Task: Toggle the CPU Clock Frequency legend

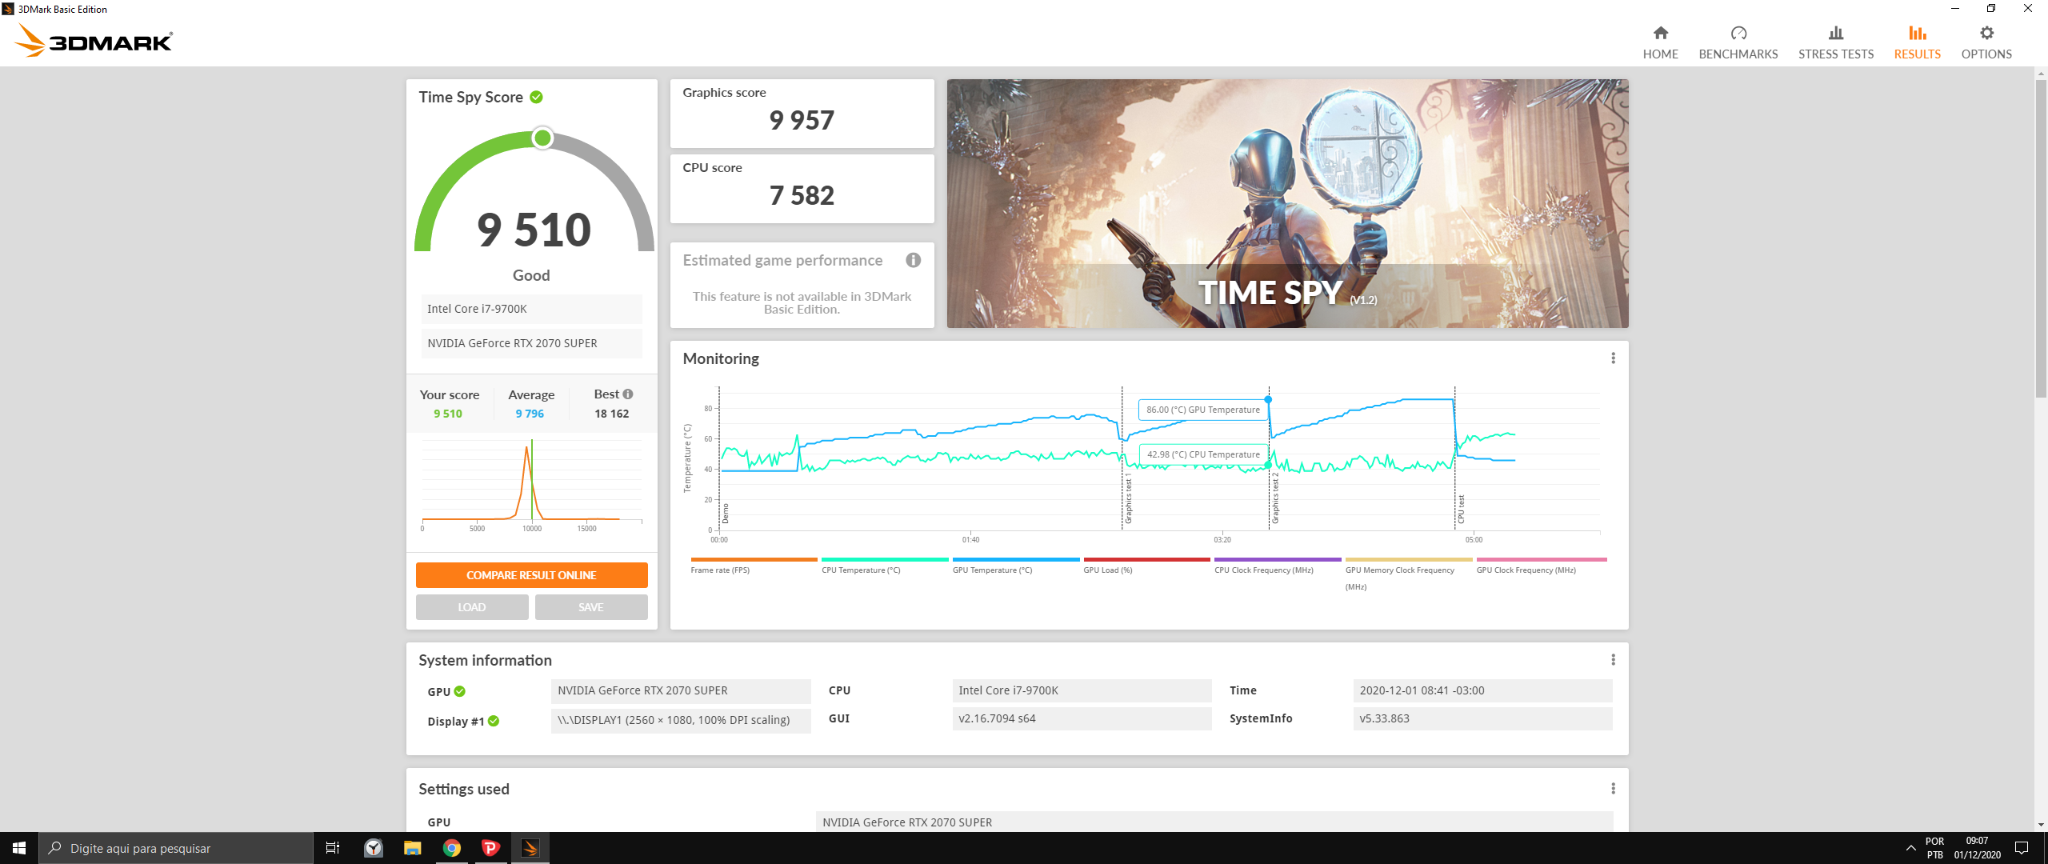Action: tap(1277, 566)
